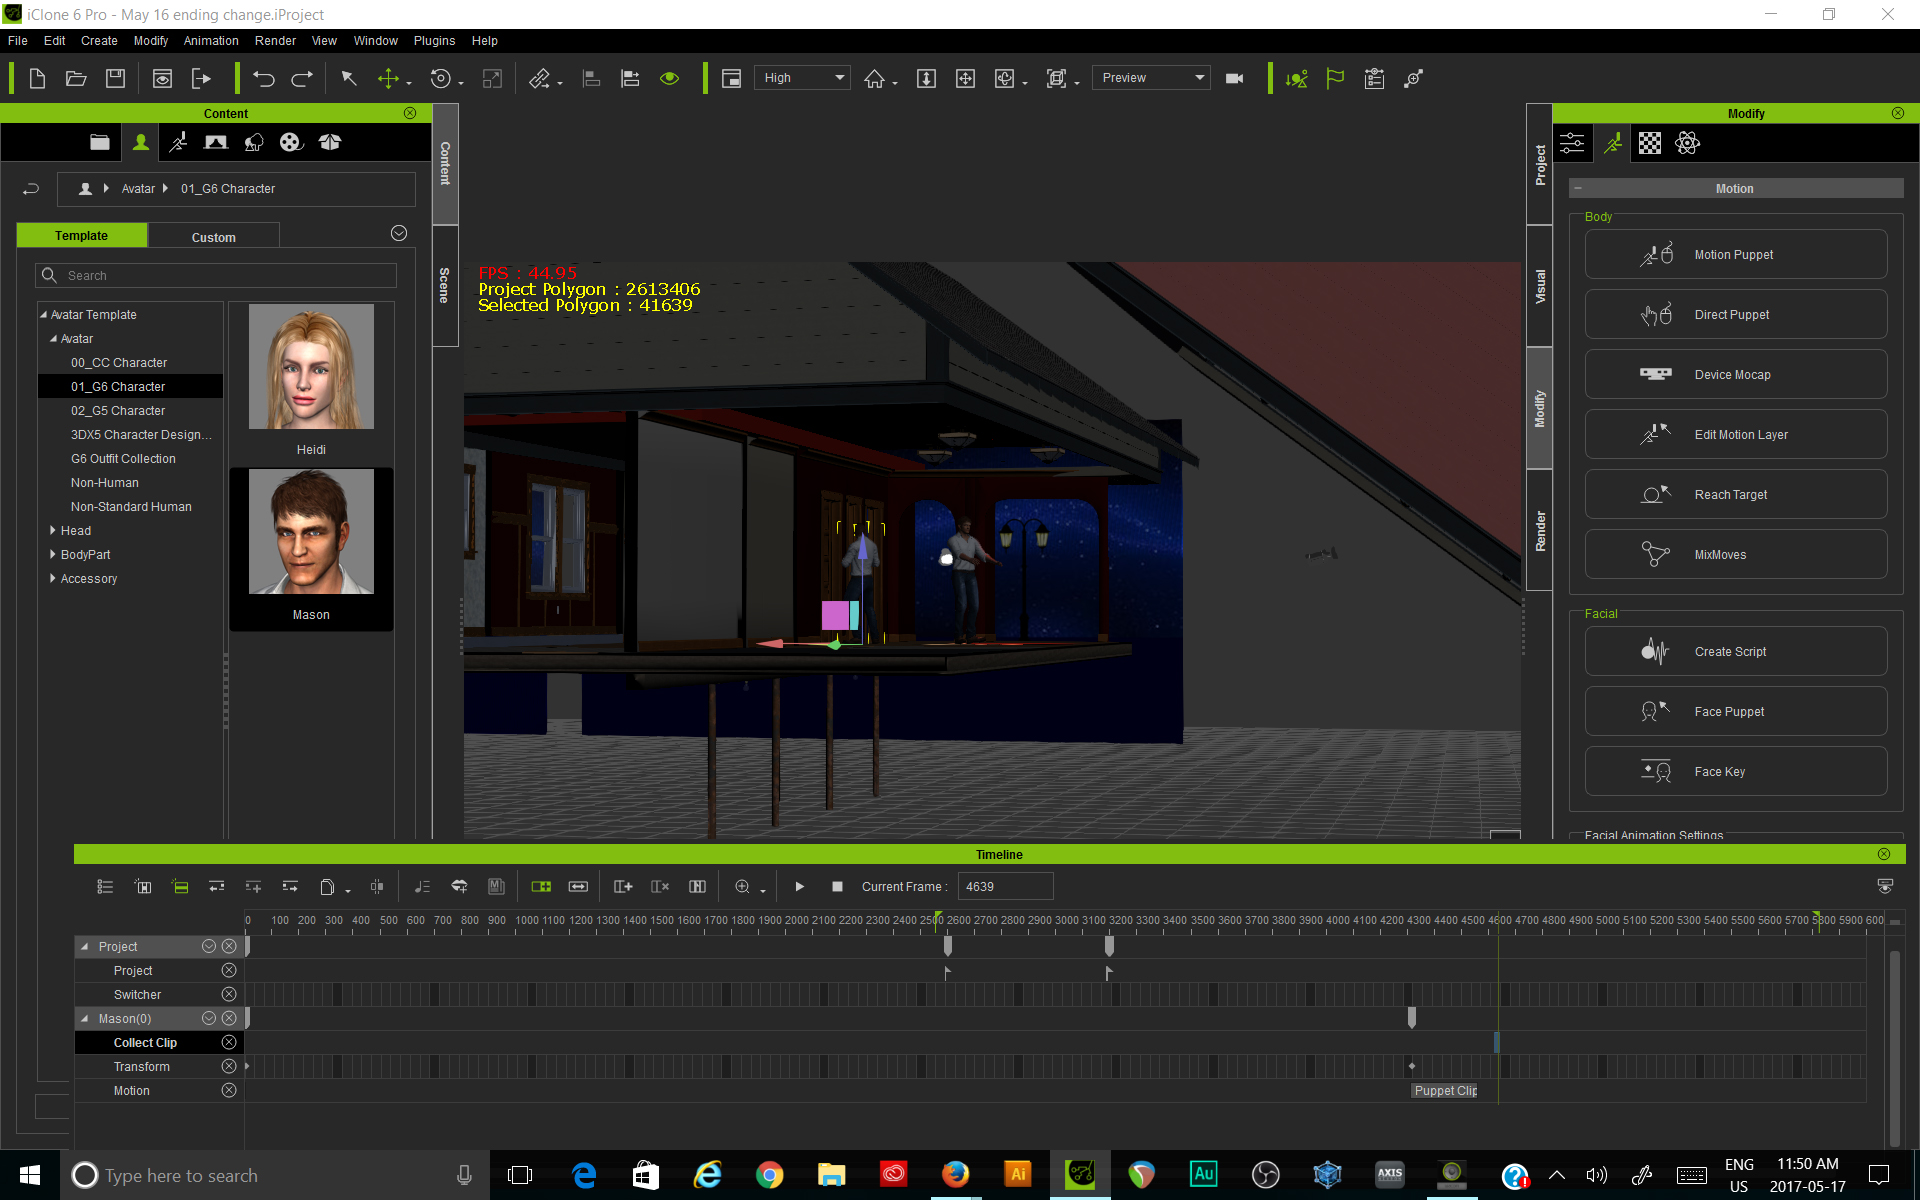Expand the BodyPart tree node
Screen dimensions: 1920x1200
click(x=53, y=554)
